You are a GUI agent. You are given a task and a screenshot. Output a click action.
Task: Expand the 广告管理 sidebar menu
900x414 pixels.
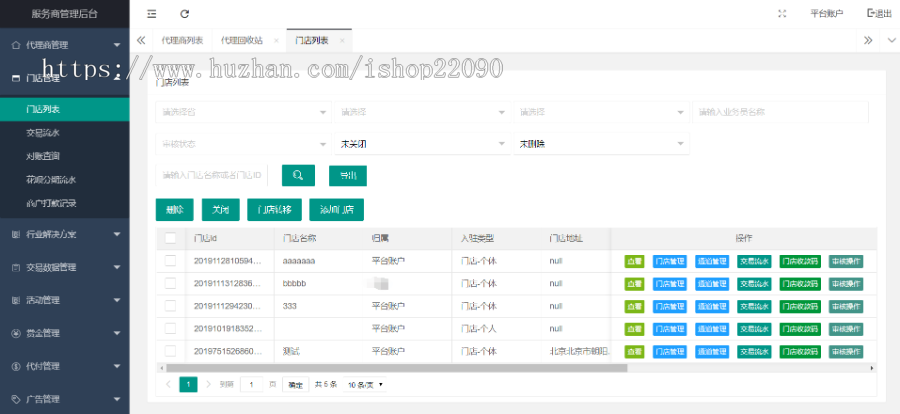pos(65,399)
